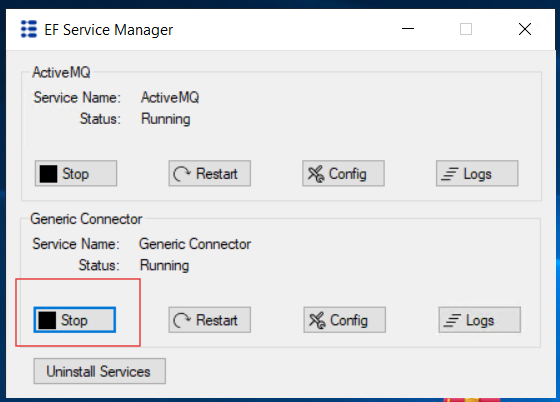
Task: Stop the Generic Connector service
Action: 75,320
